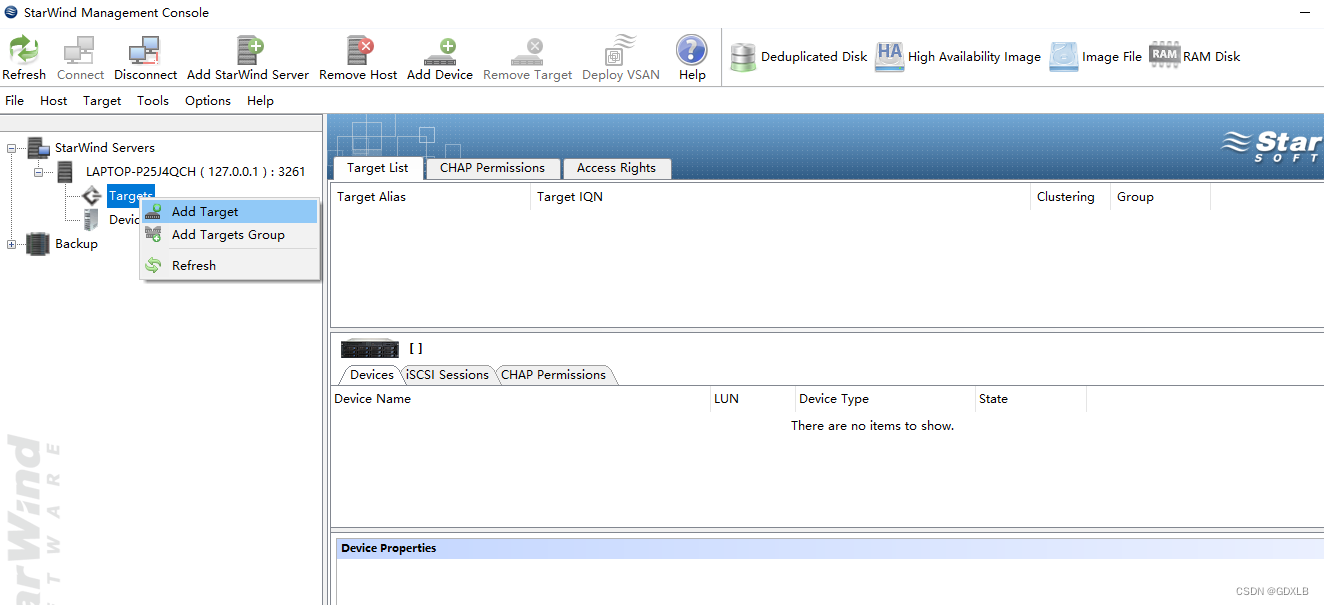The width and height of the screenshot is (1324, 605).
Task: Sort by Device Type column header
Action: [x=884, y=399]
